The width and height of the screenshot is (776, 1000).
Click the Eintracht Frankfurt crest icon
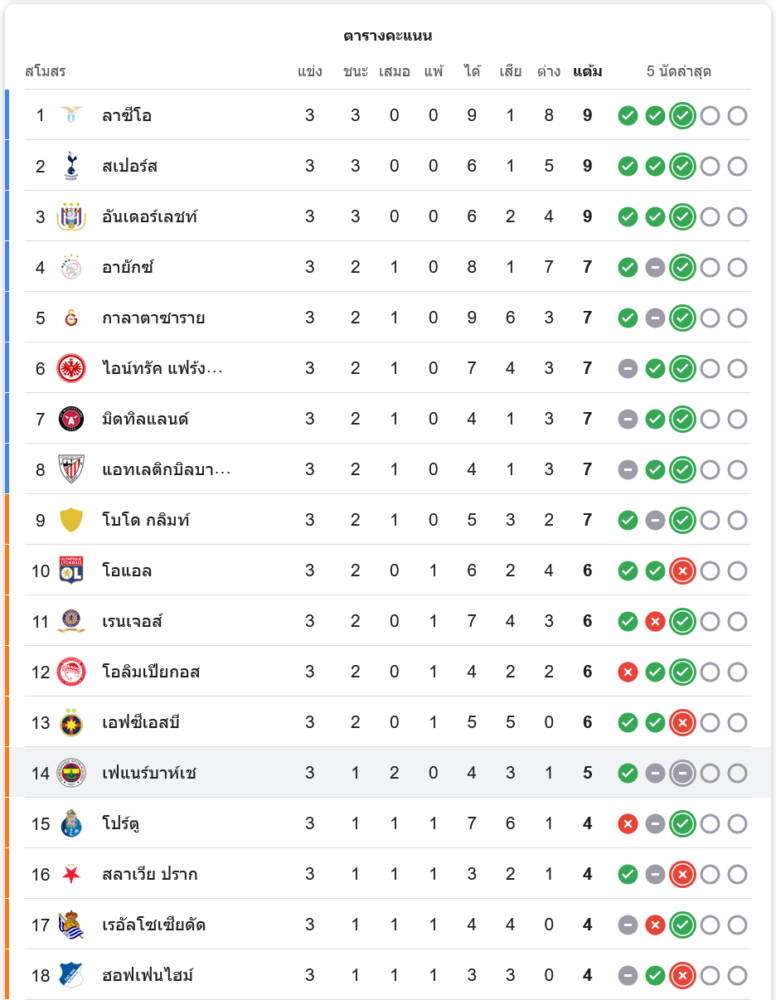click(x=71, y=368)
